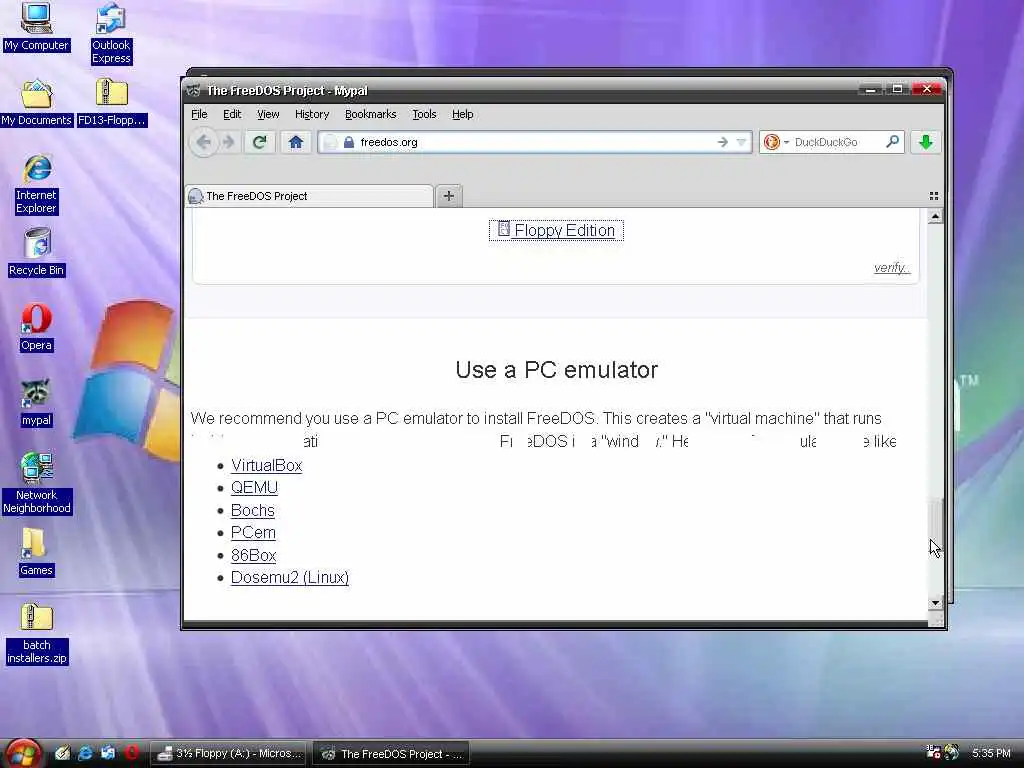The width and height of the screenshot is (1024, 768).
Task: Select The FreeDOS Project tab
Action: 310,196
